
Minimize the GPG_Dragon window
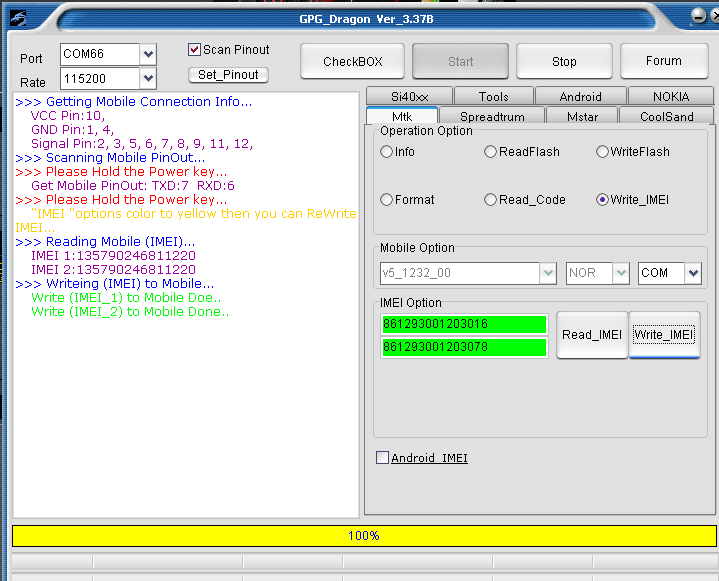[x=698, y=16]
